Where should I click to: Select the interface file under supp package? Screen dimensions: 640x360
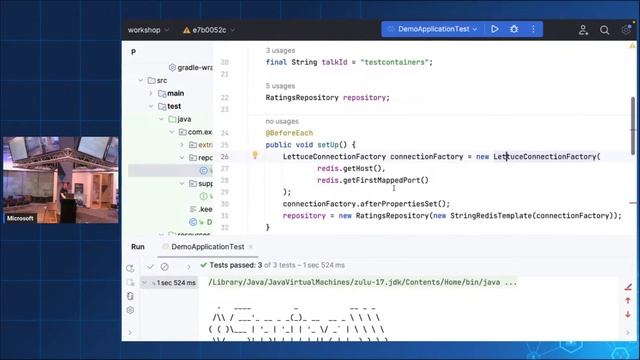pos(206,196)
